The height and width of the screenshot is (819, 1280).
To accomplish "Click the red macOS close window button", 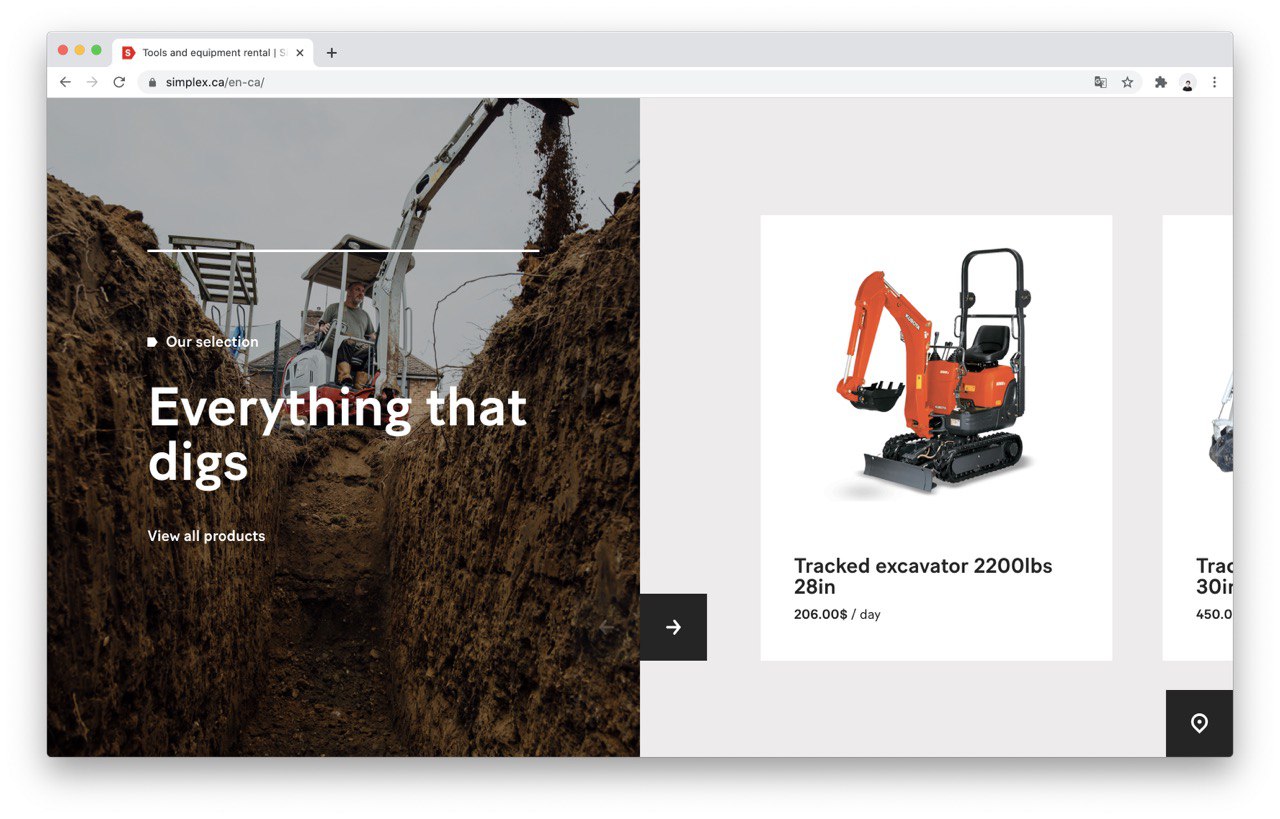I will point(63,50).
